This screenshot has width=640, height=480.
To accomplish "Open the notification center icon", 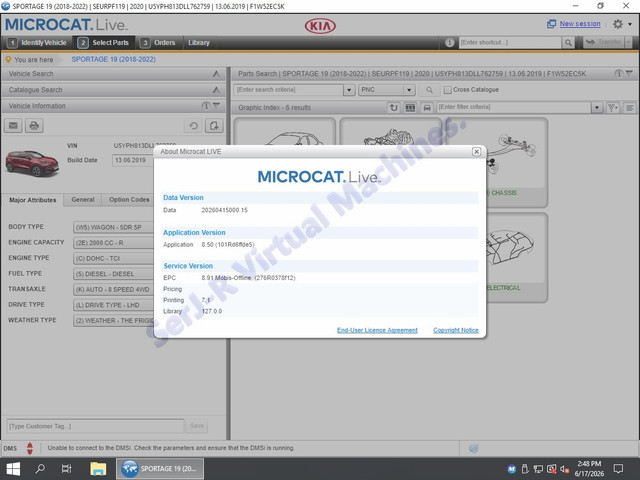I will point(618,469).
